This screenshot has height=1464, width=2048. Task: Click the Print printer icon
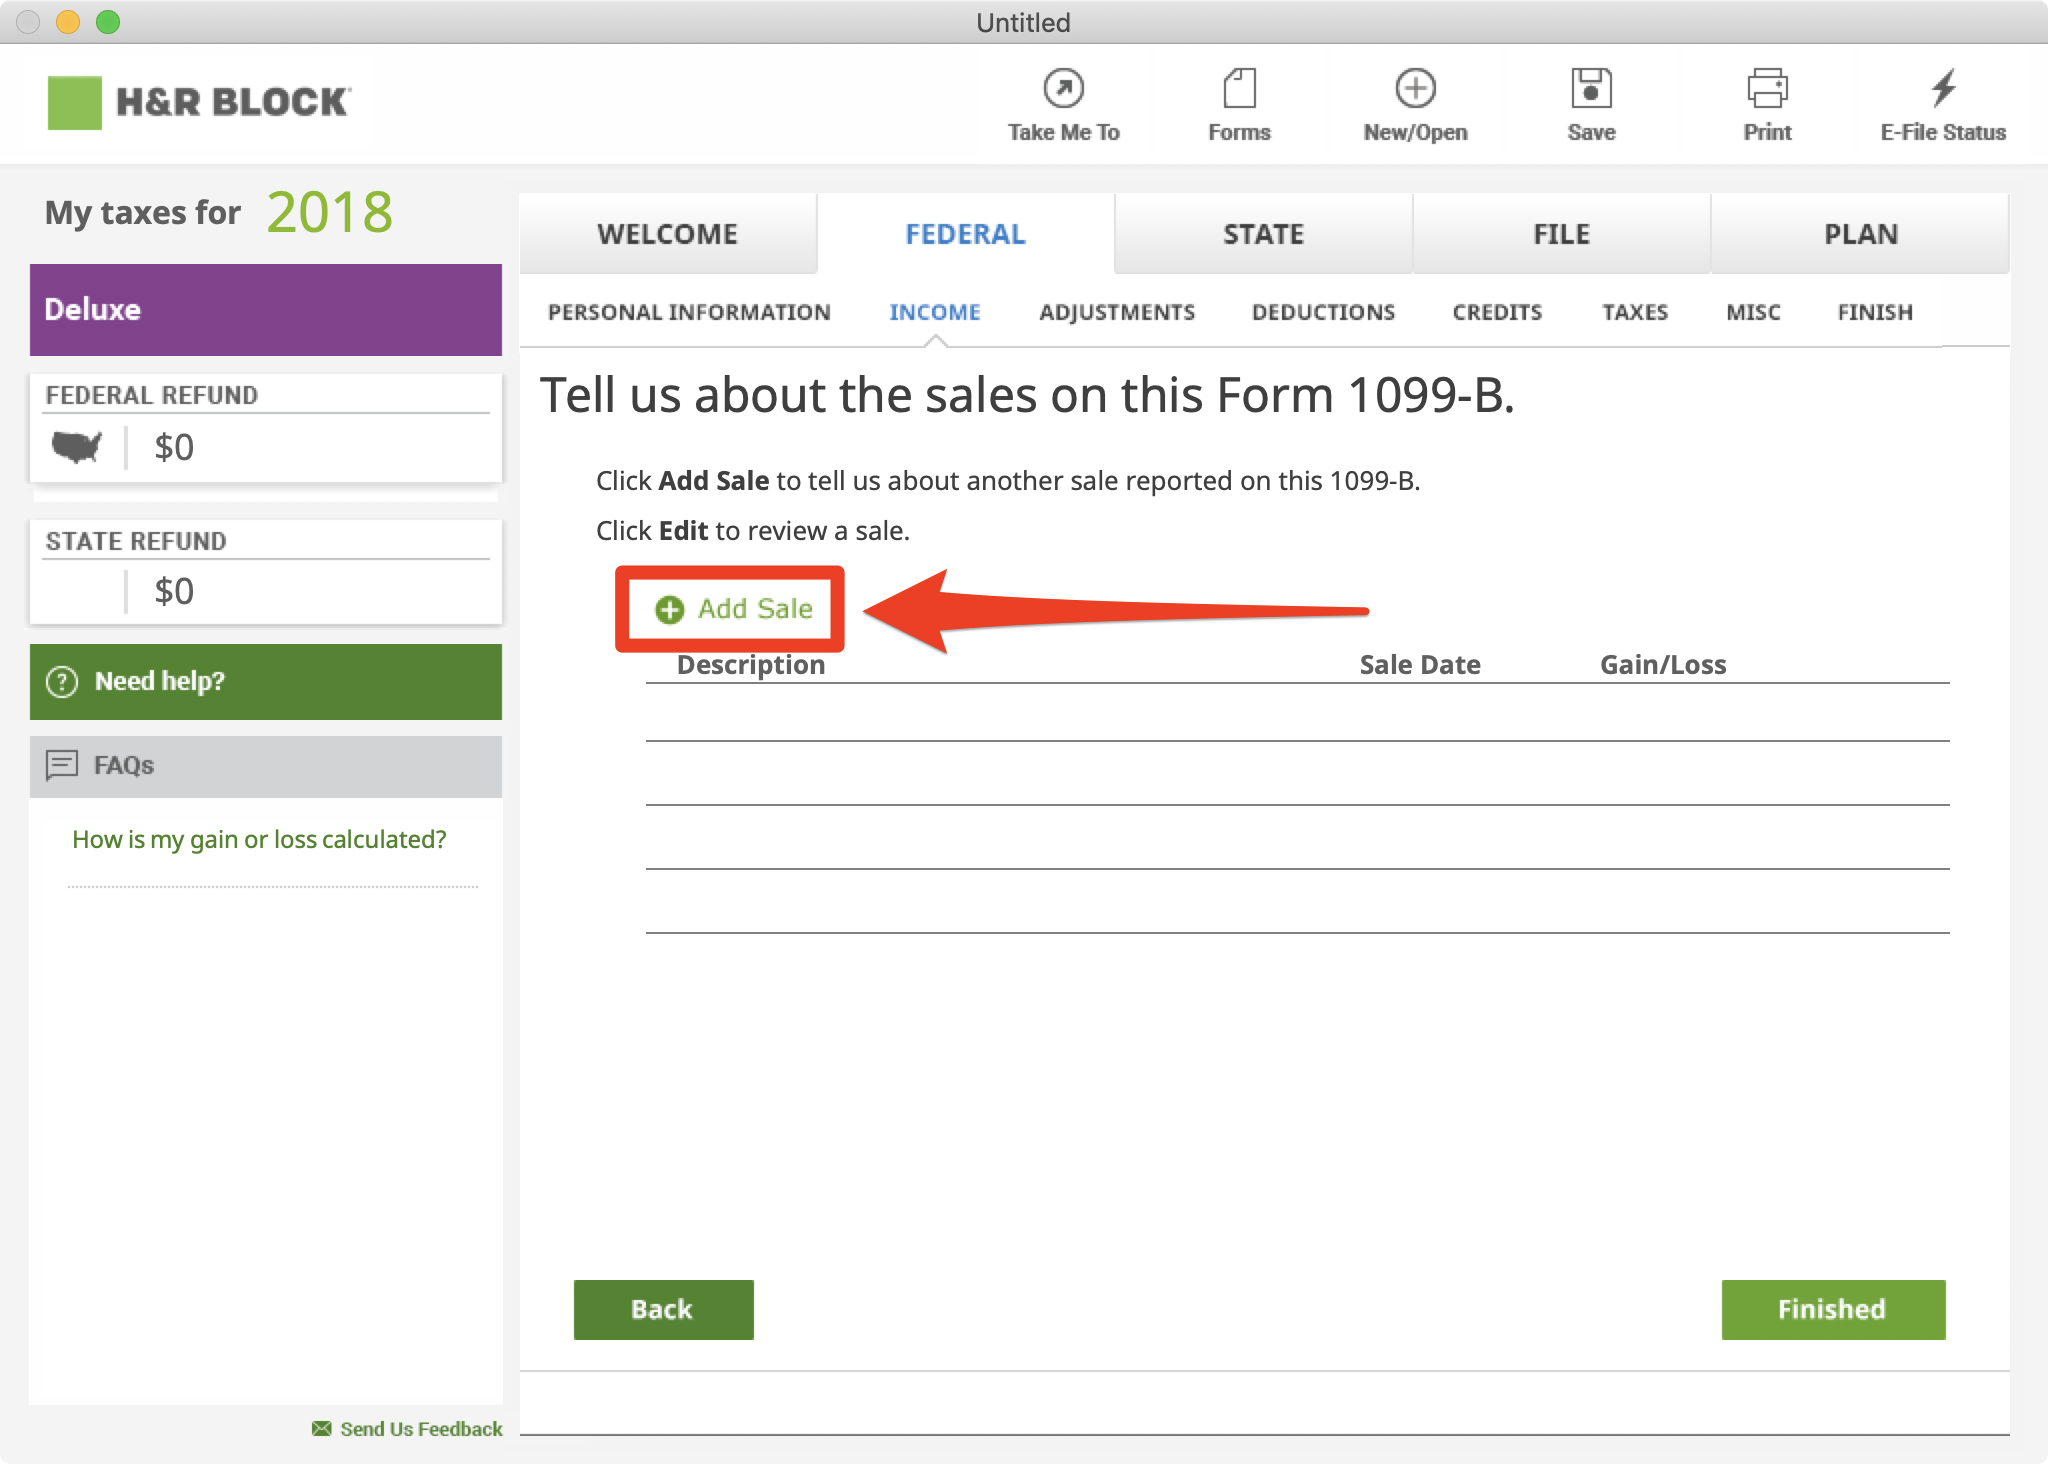click(x=1767, y=88)
